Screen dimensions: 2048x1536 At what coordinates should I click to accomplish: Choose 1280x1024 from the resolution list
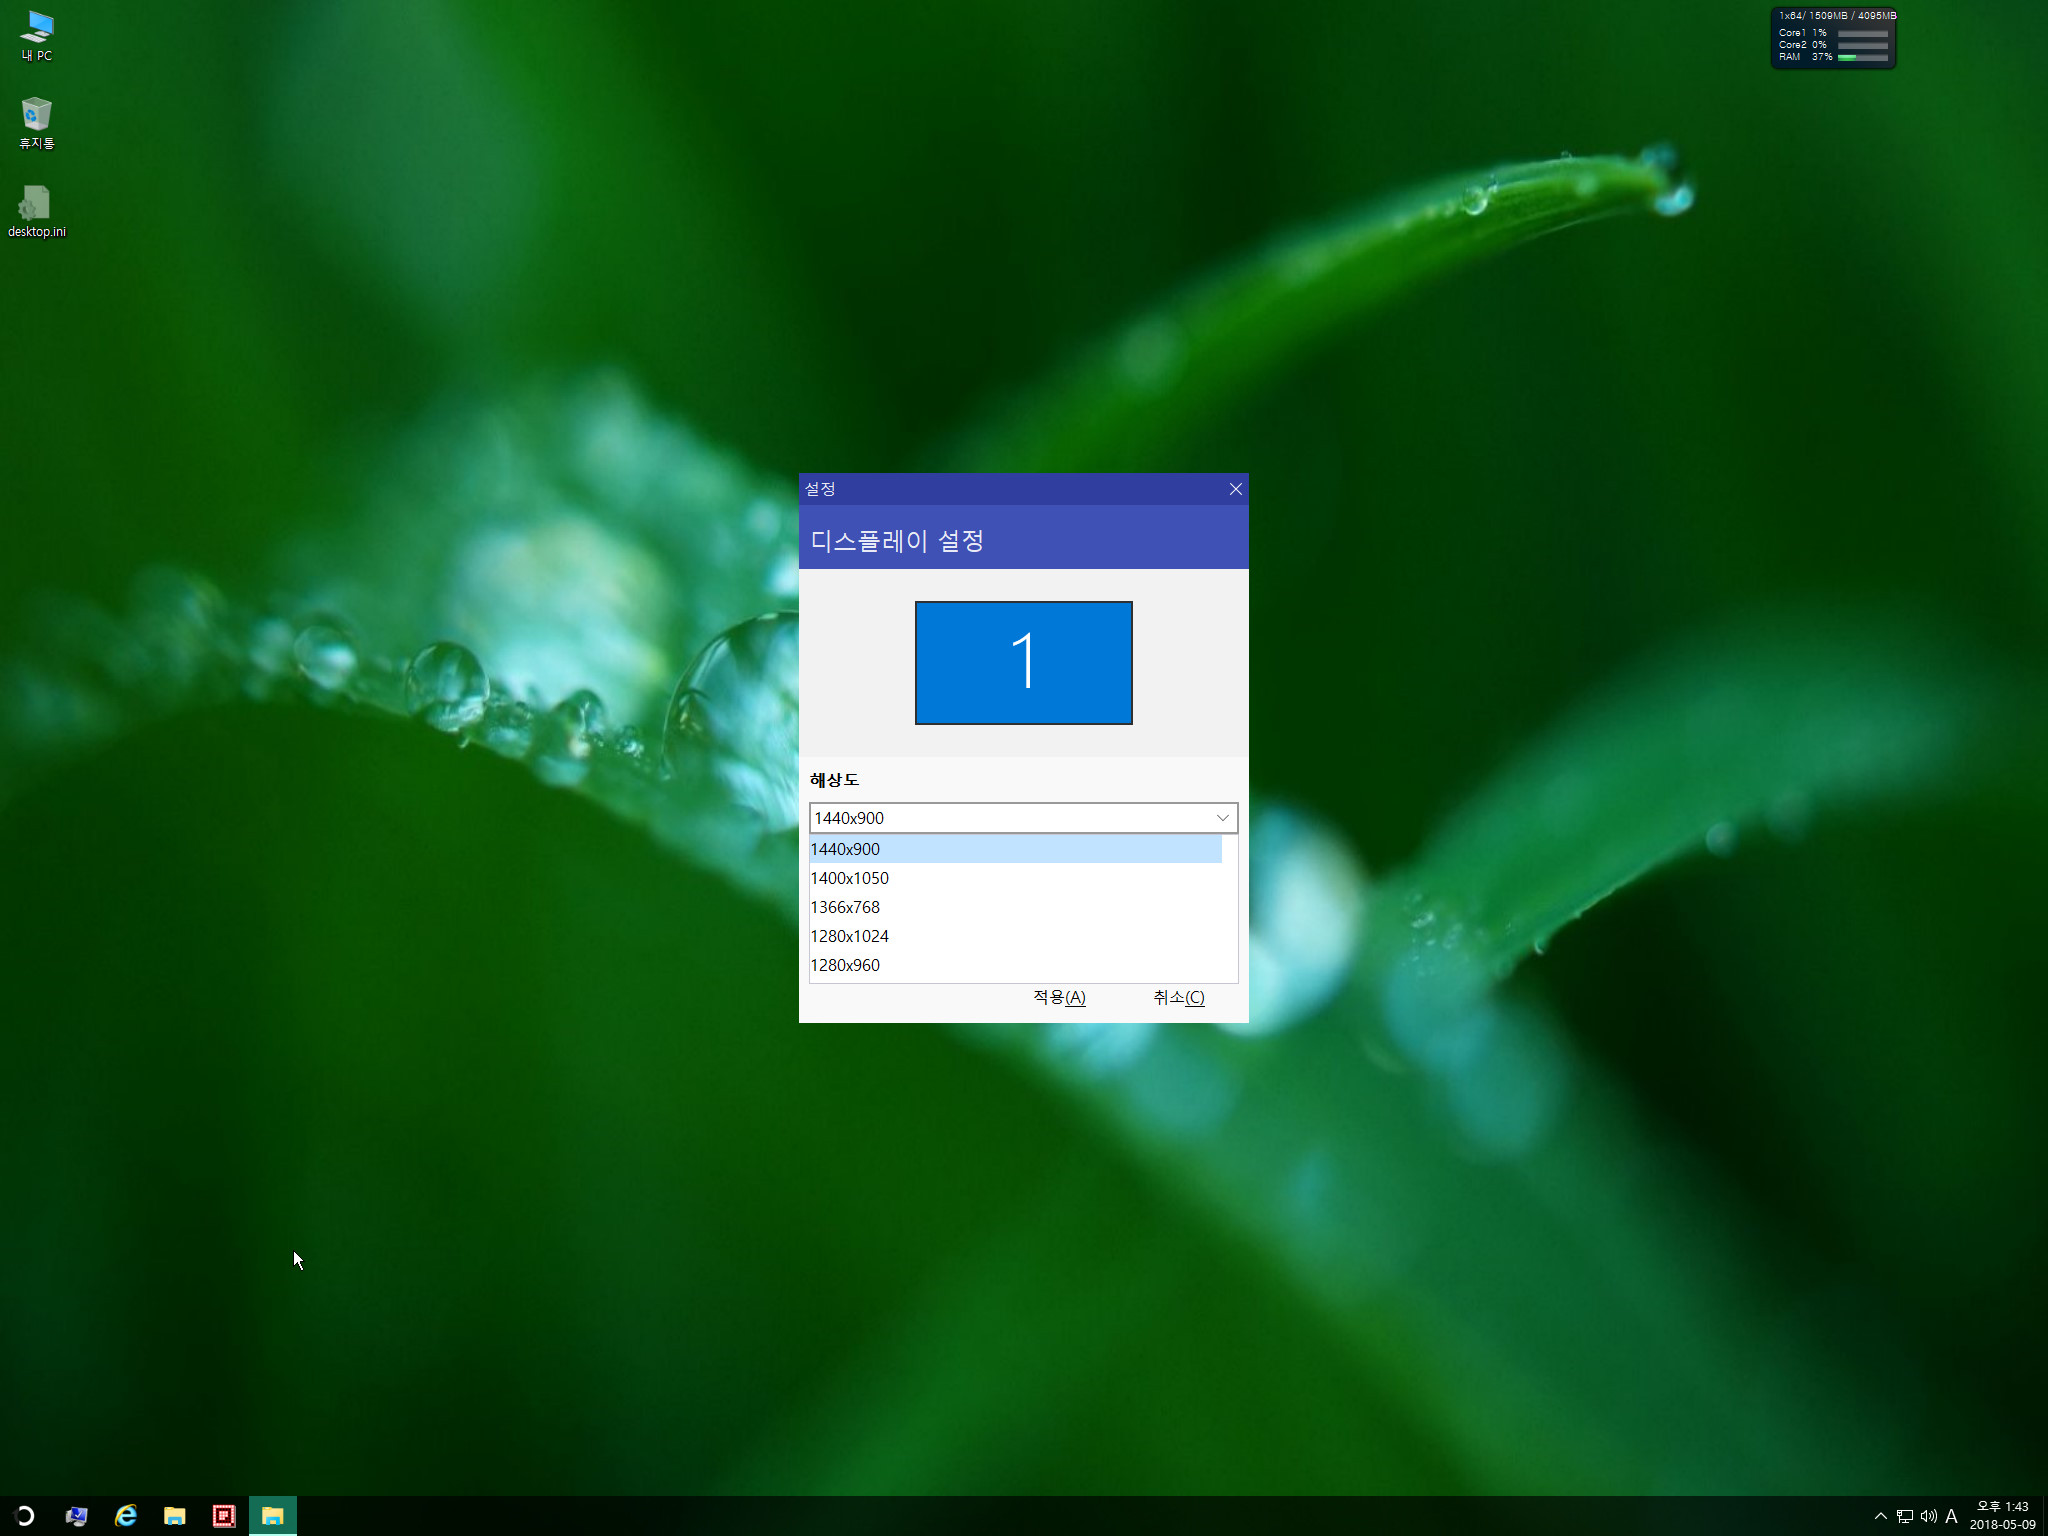[x=1016, y=936]
